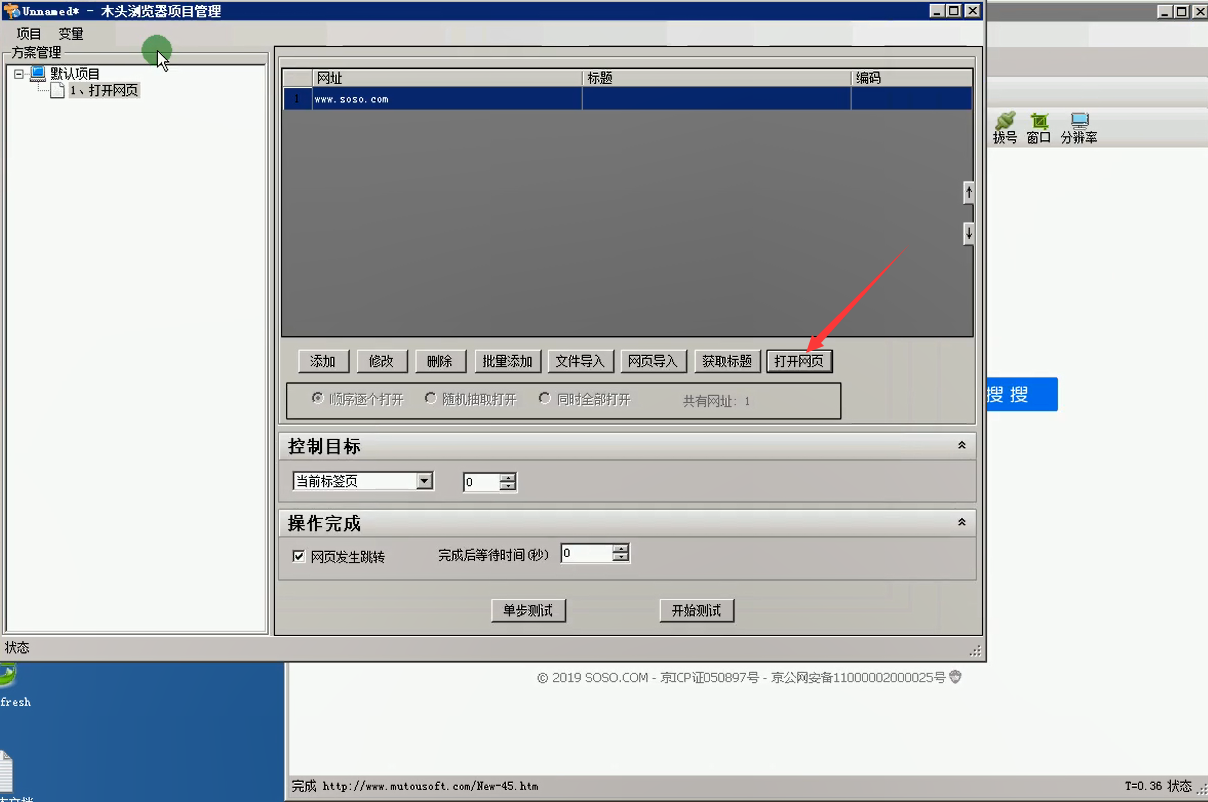Click the 标题 column header
The width and height of the screenshot is (1208, 802).
pos(717,78)
